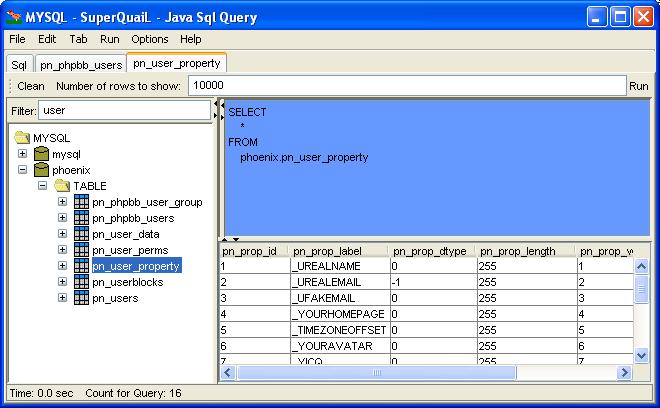Click the TABLE folder icon

(x=61, y=186)
